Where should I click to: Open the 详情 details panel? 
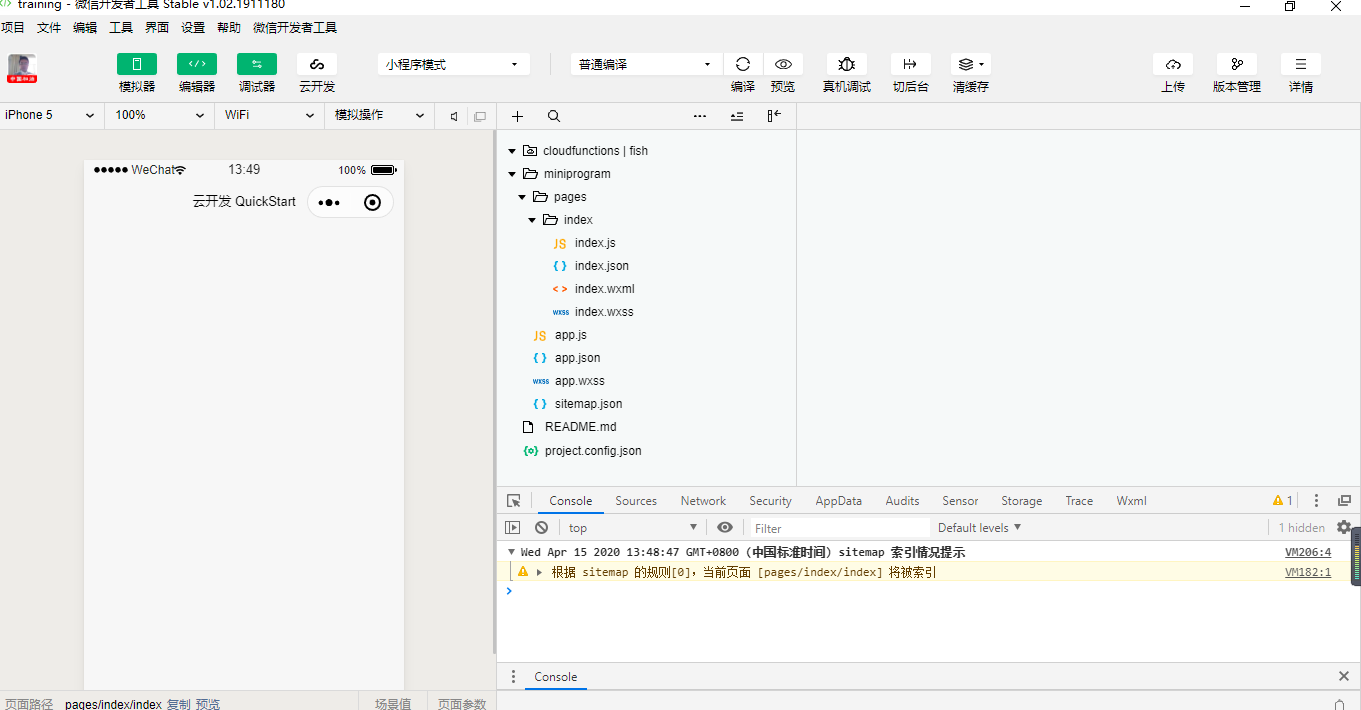1301,64
